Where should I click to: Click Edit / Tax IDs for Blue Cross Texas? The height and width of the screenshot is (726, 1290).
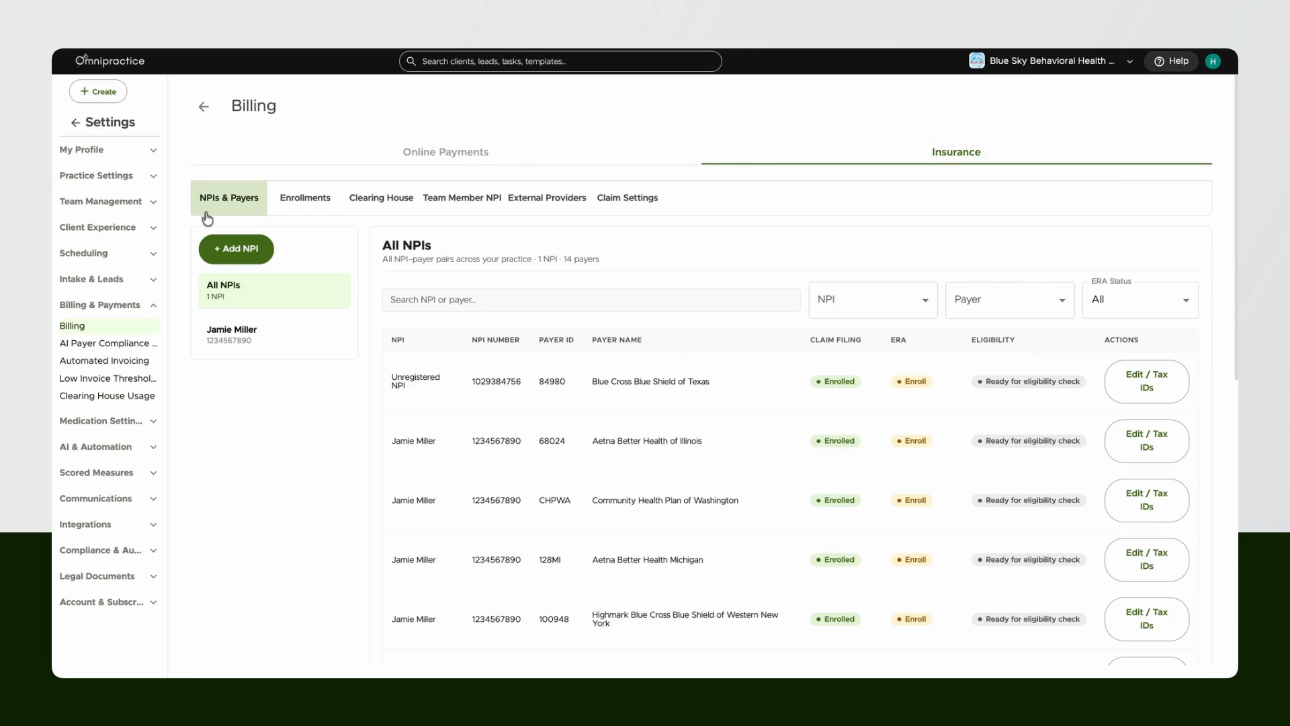(x=1147, y=381)
